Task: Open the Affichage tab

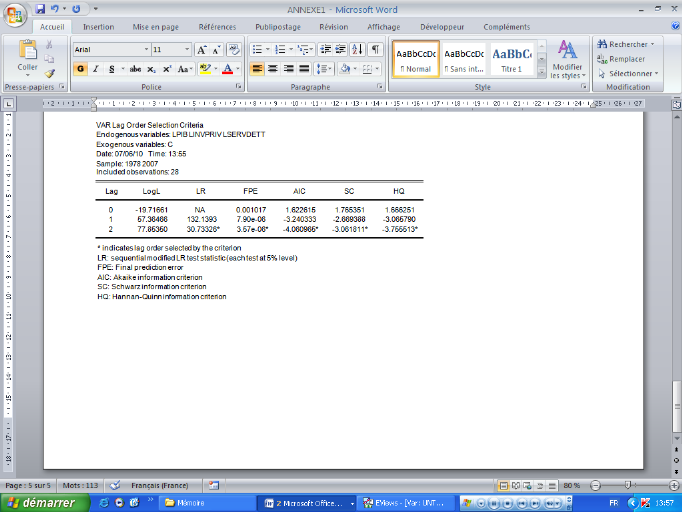Action: [384, 27]
